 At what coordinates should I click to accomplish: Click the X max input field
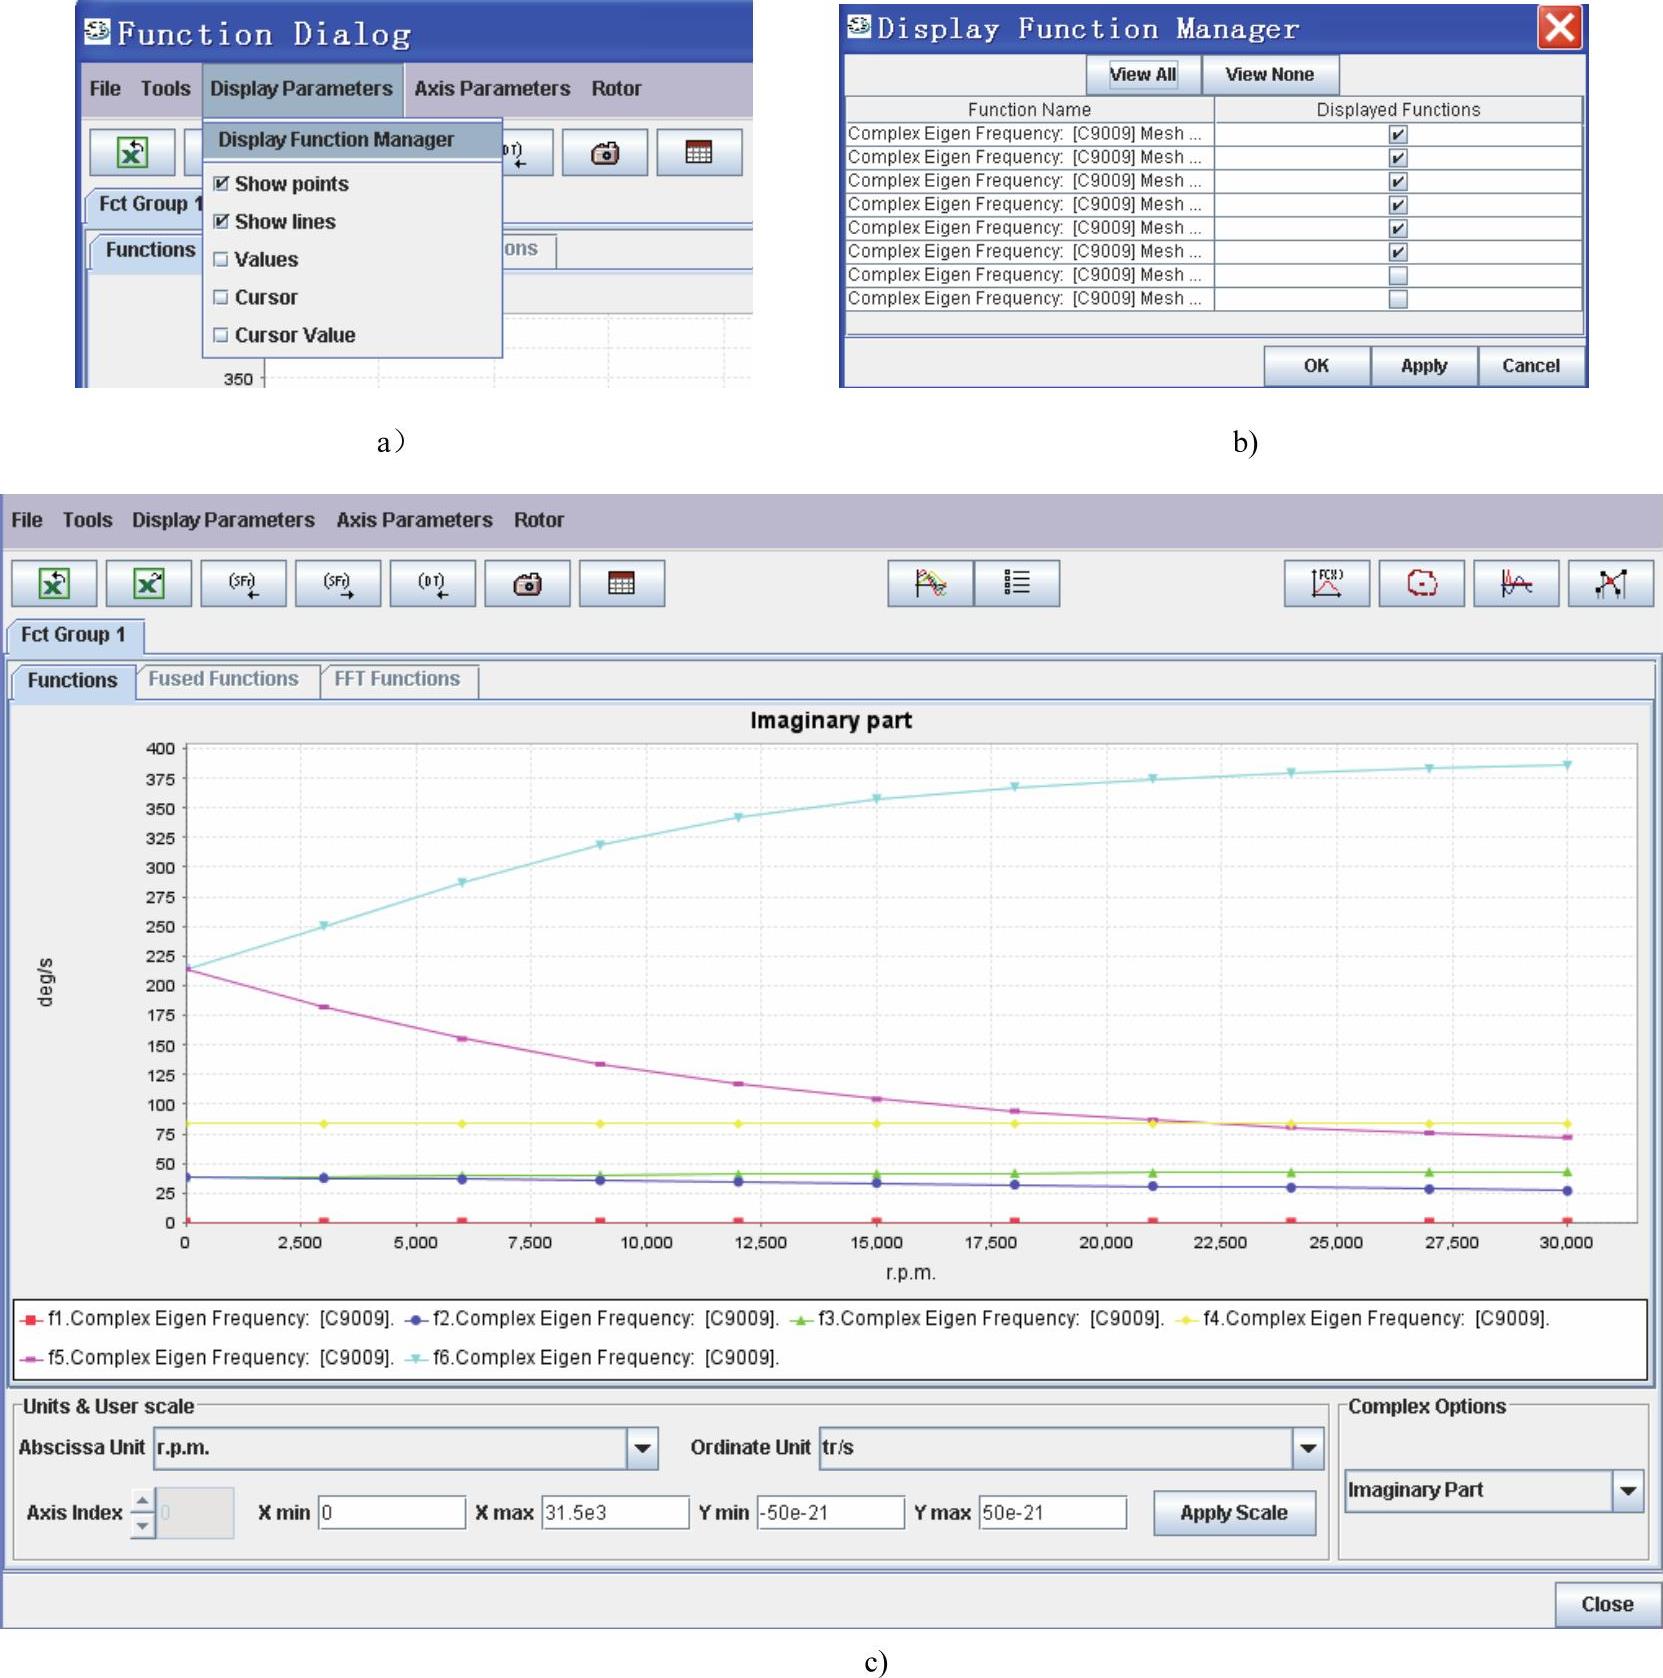(x=614, y=1513)
